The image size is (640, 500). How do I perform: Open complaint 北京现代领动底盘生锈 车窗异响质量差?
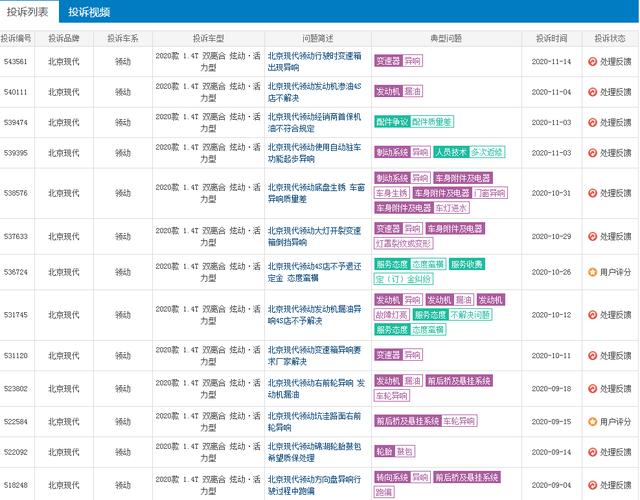(x=316, y=193)
